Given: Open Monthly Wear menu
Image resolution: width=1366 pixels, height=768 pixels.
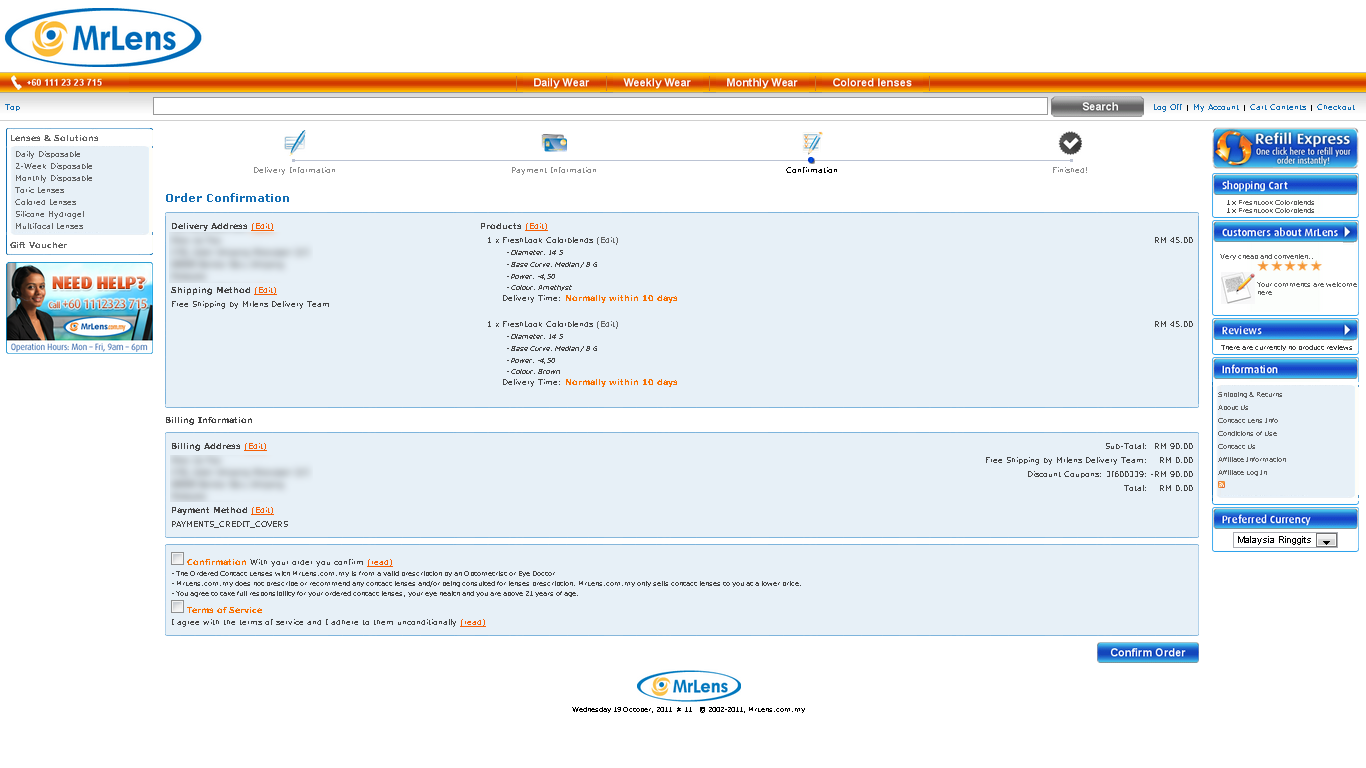Looking at the screenshot, I should pos(762,83).
